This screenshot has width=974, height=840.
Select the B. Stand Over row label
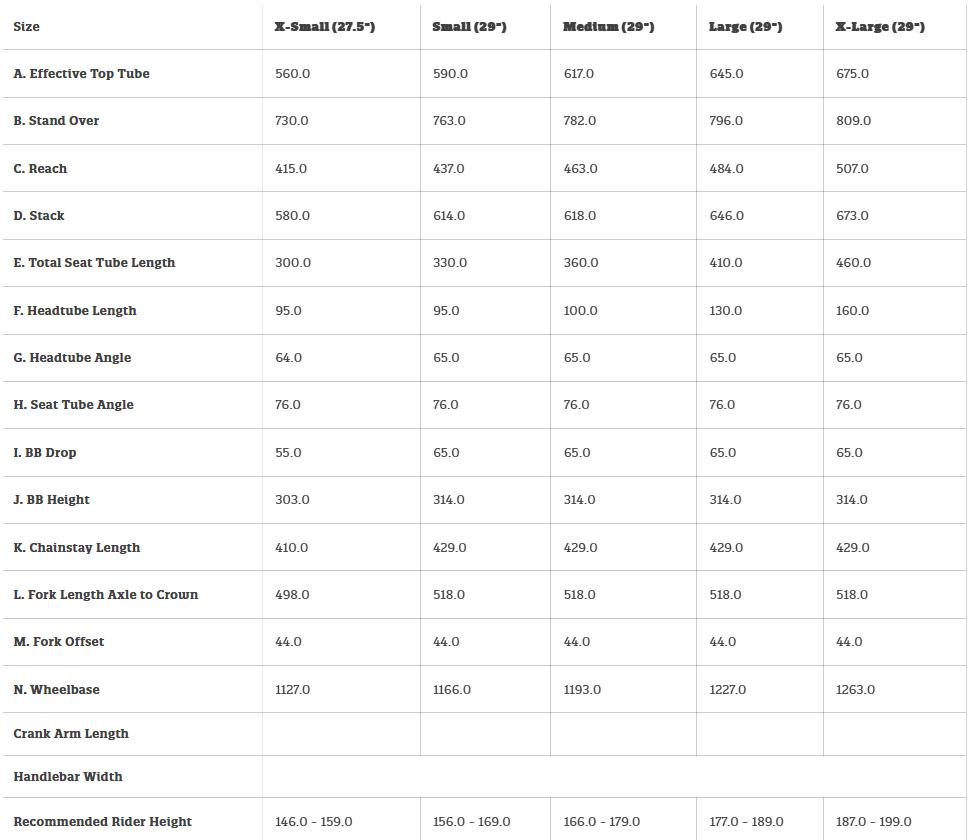[x=57, y=121]
